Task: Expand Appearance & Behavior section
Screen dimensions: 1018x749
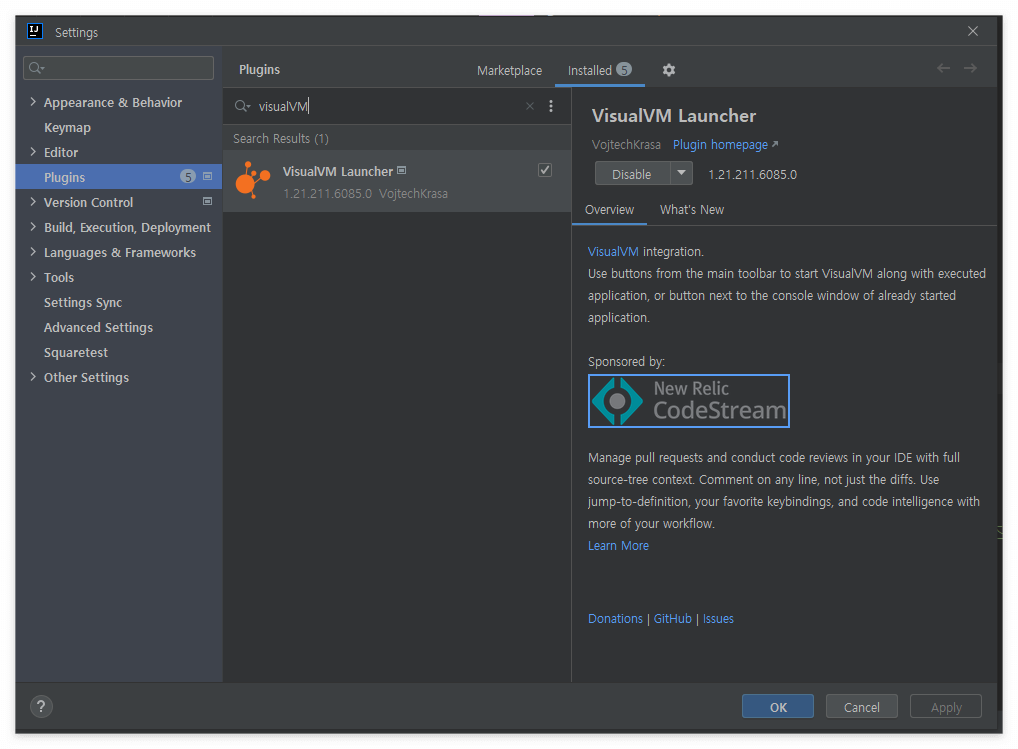Action: click(x=33, y=102)
